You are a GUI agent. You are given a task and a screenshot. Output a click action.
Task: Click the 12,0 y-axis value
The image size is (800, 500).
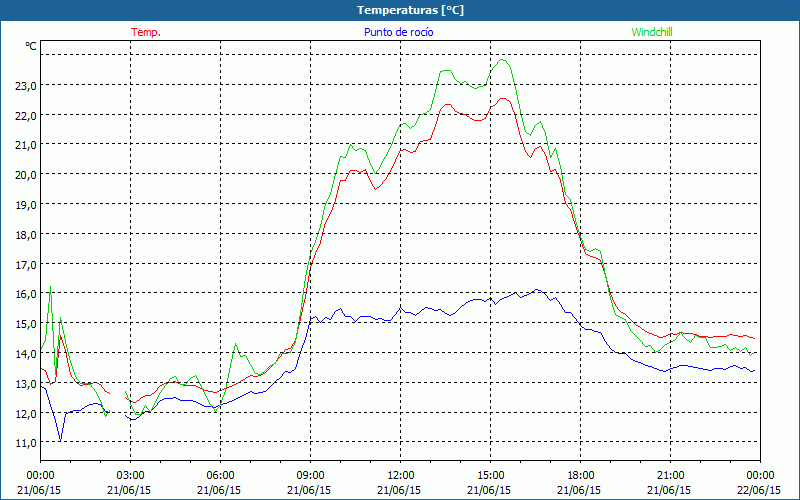coord(26,413)
